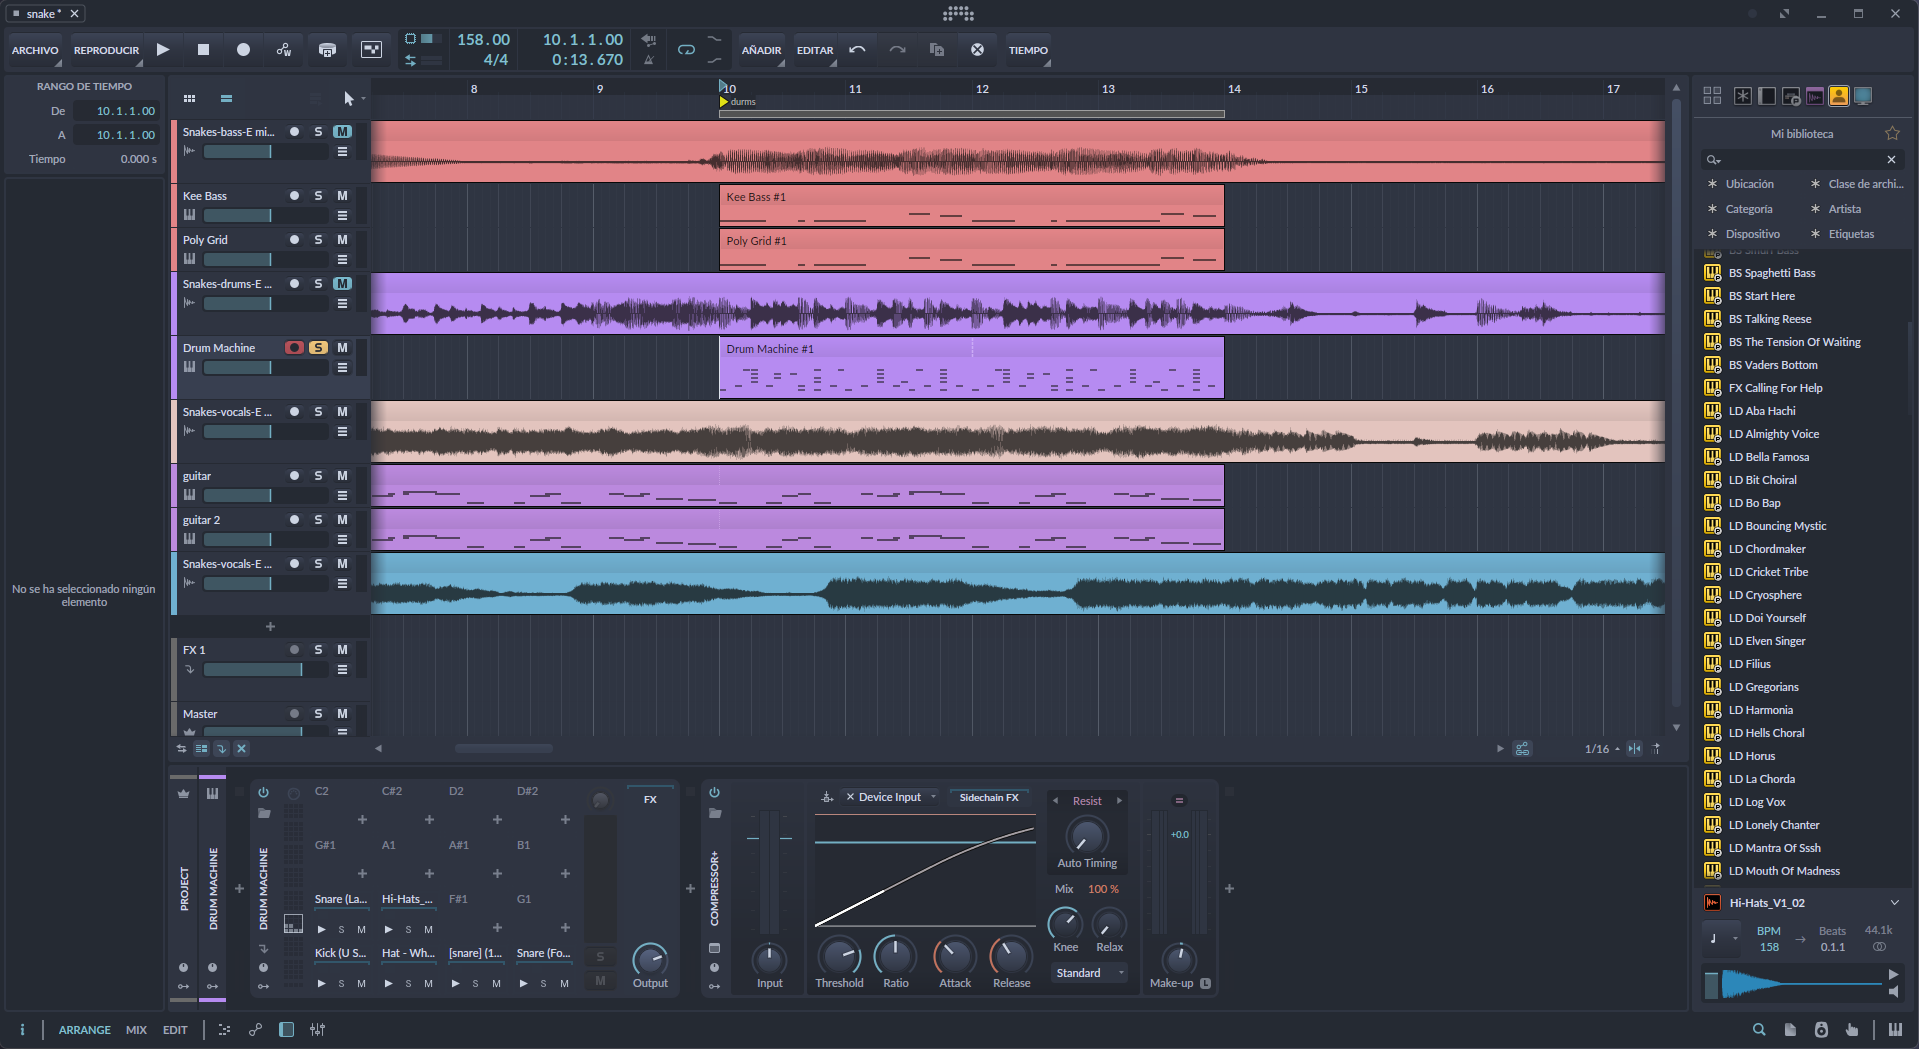Favorite Mi biblioteca with star
This screenshot has width=1919, height=1049.
pyautogui.click(x=1892, y=133)
